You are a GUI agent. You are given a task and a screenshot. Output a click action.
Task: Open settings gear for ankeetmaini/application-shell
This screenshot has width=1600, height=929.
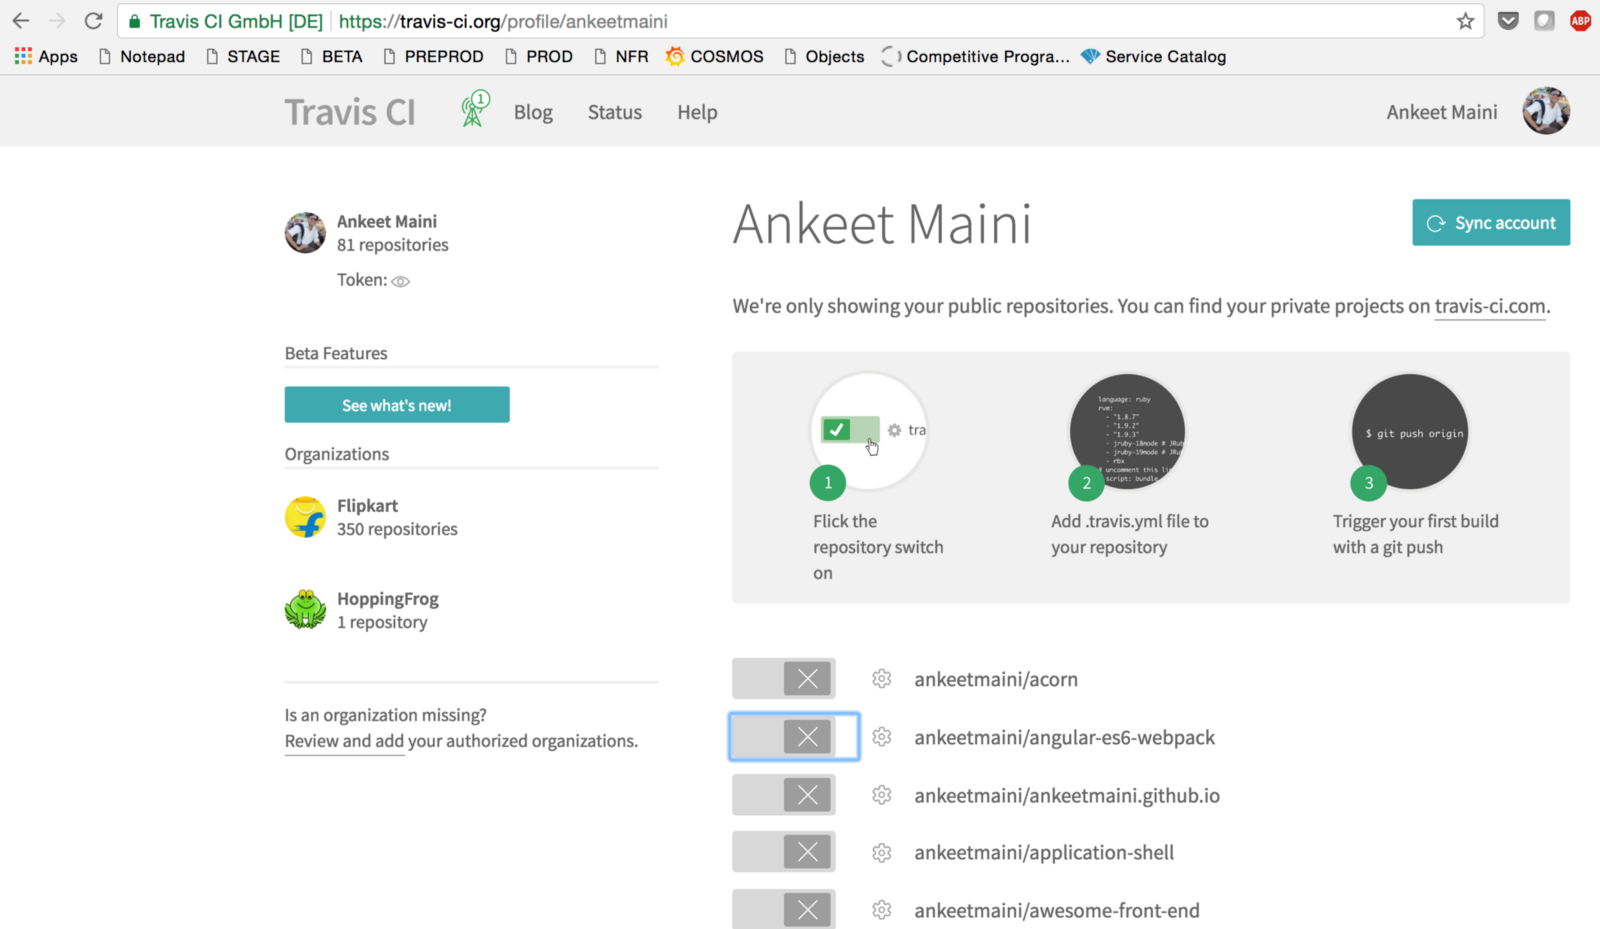point(881,853)
